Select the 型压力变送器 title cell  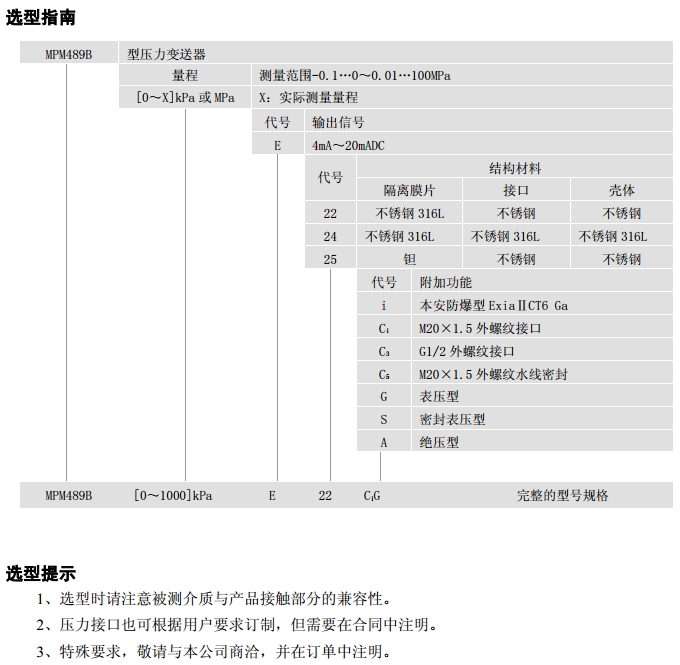point(167,54)
